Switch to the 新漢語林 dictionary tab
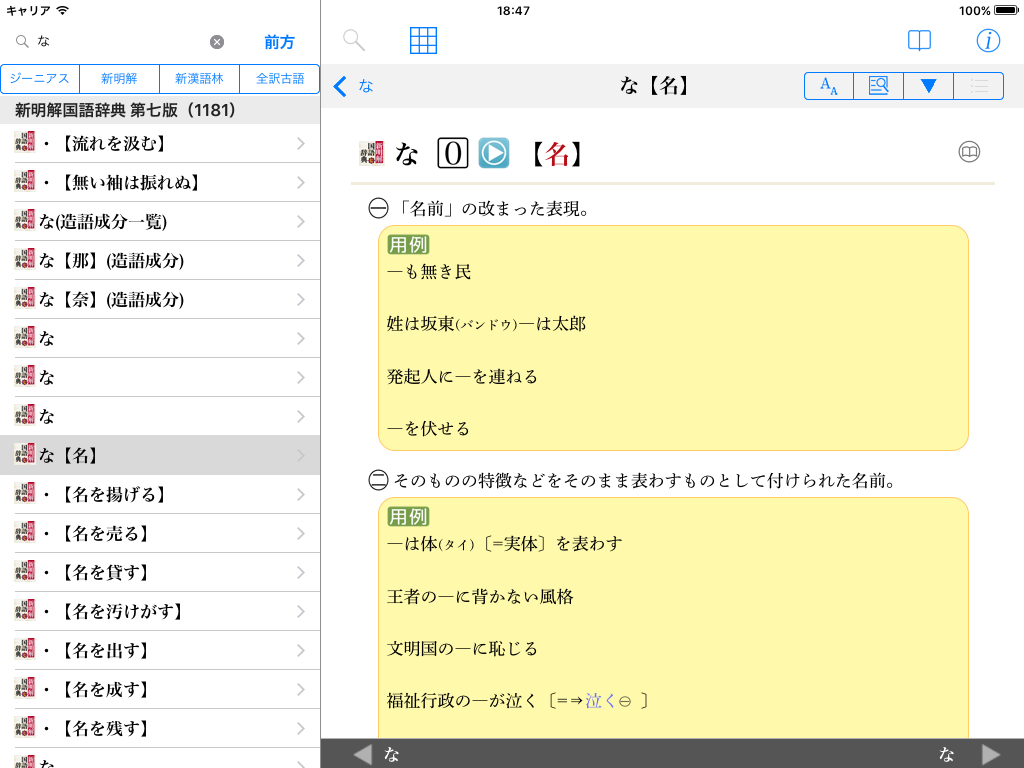1024x768 pixels. tap(200, 78)
